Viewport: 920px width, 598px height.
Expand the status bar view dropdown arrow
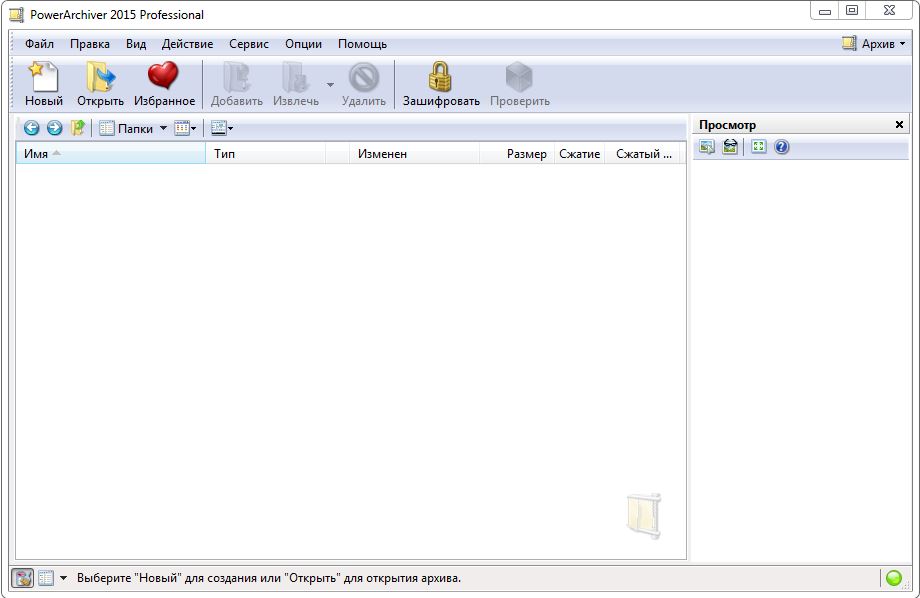[x=63, y=578]
